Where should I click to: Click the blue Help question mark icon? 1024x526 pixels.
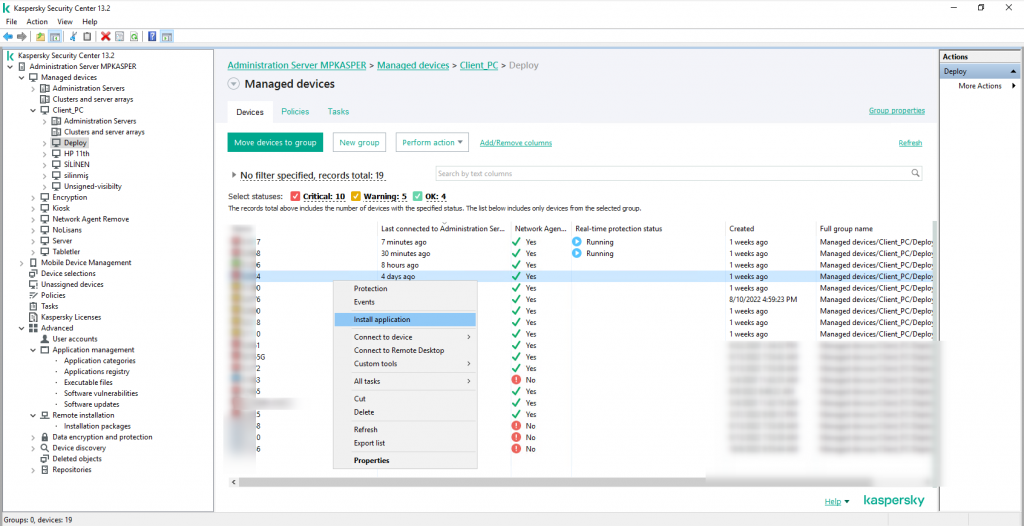click(x=152, y=36)
